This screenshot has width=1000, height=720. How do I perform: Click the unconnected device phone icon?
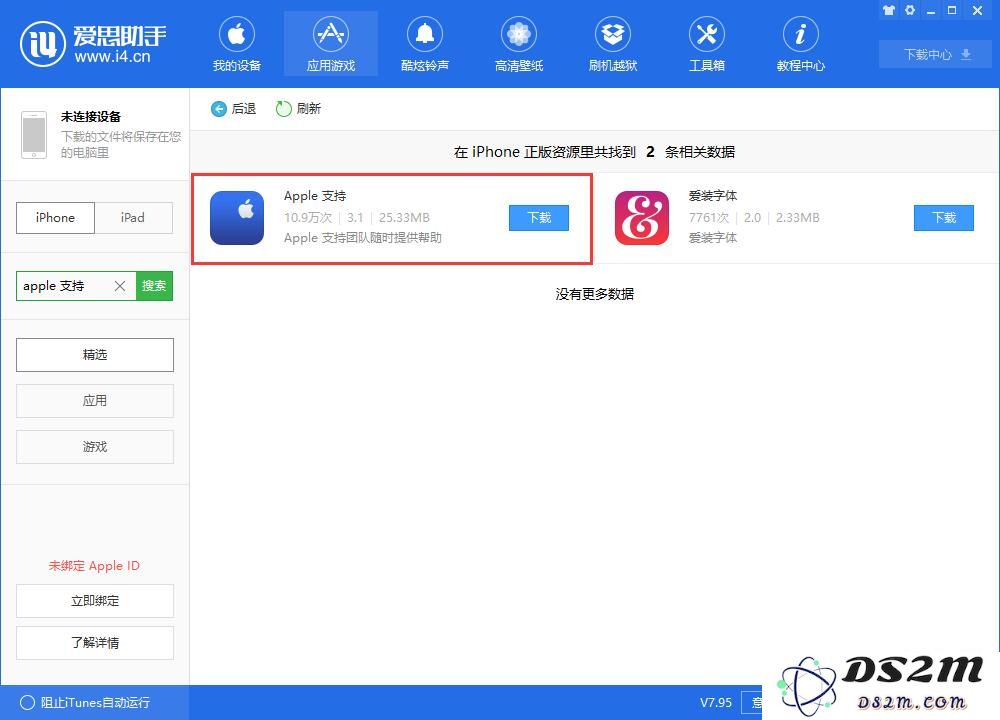click(x=34, y=135)
